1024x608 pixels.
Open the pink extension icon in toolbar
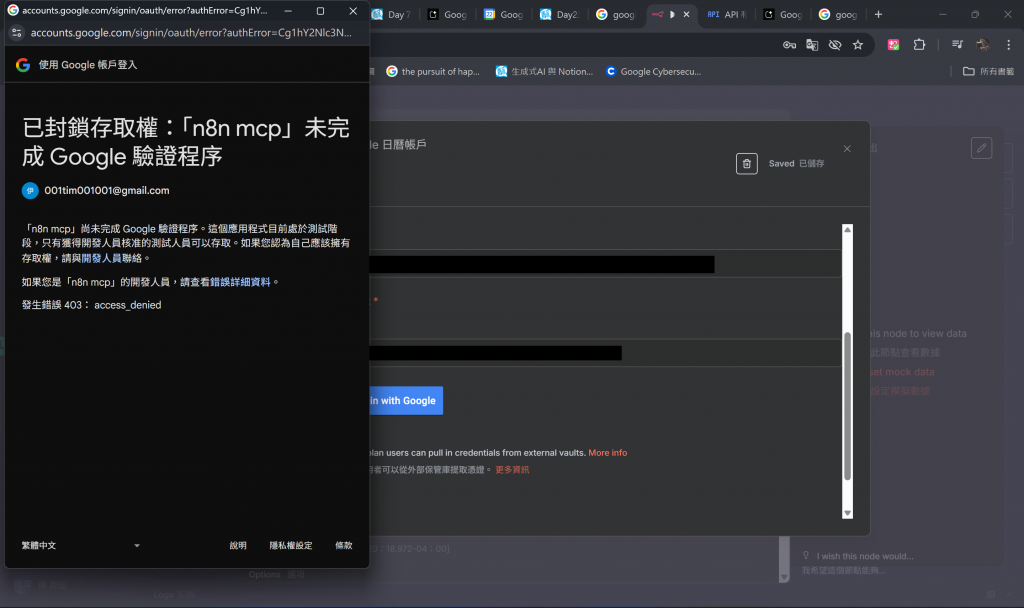[x=893, y=44]
